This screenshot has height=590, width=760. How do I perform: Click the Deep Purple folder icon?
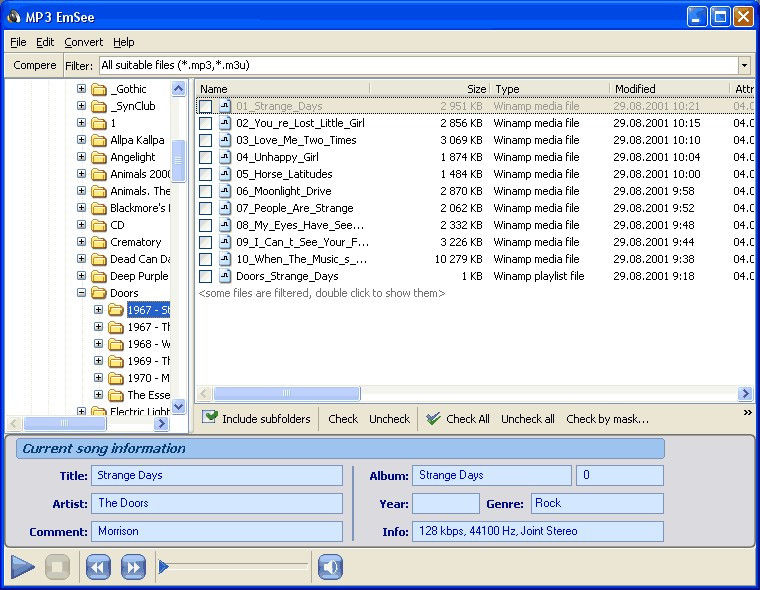click(x=99, y=276)
